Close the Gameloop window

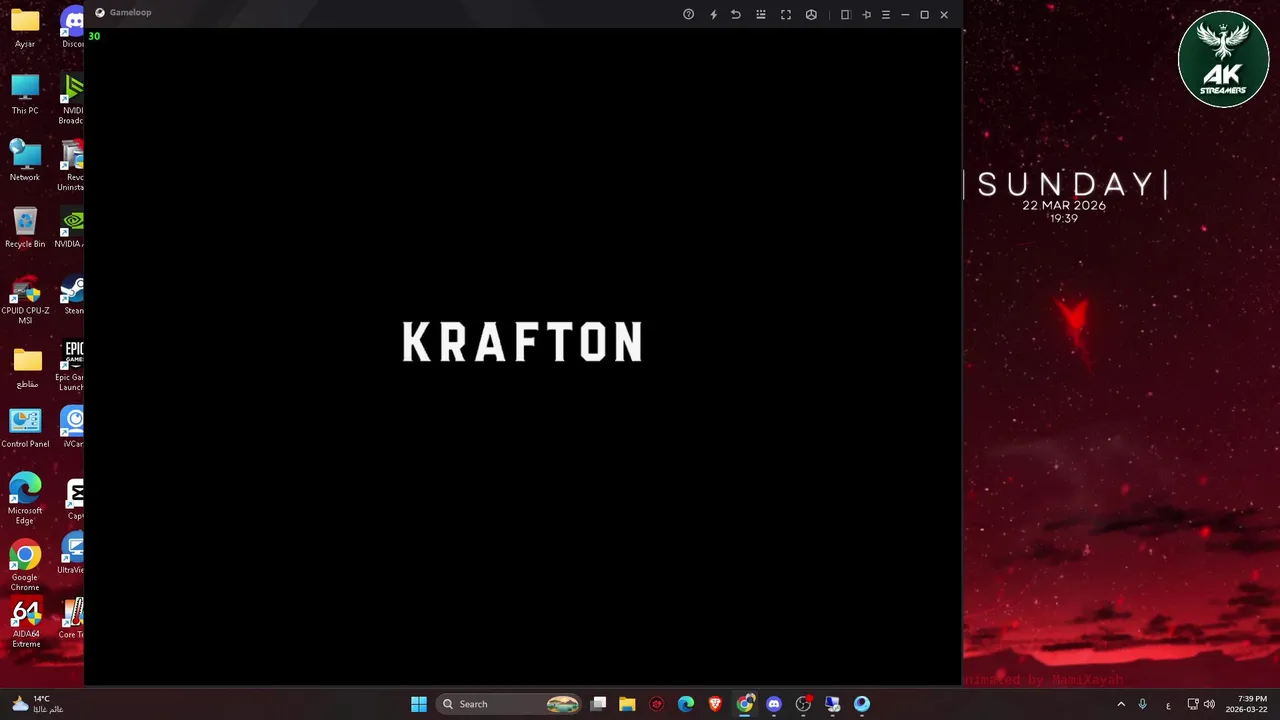944,14
